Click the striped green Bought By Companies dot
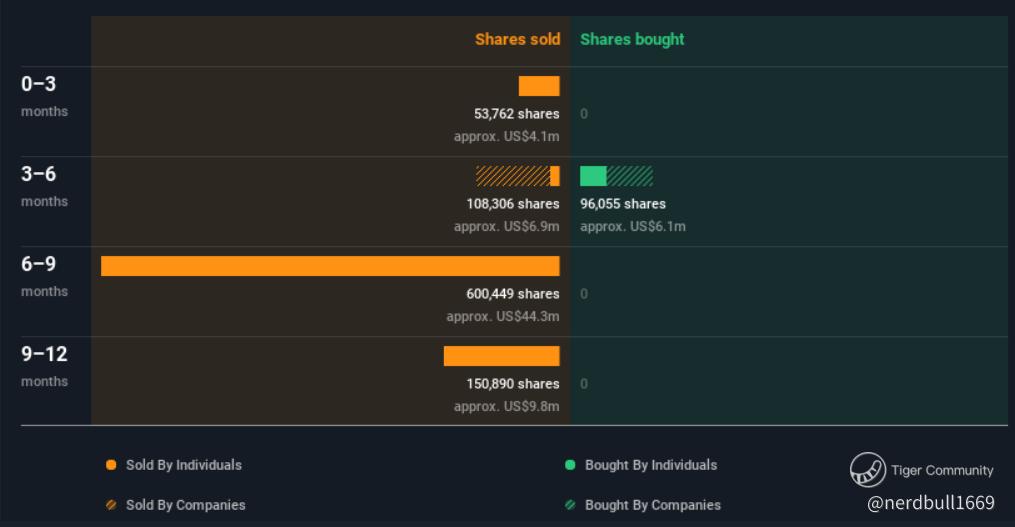The width and height of the screenshot is (1015, 527). coord(570,505)
